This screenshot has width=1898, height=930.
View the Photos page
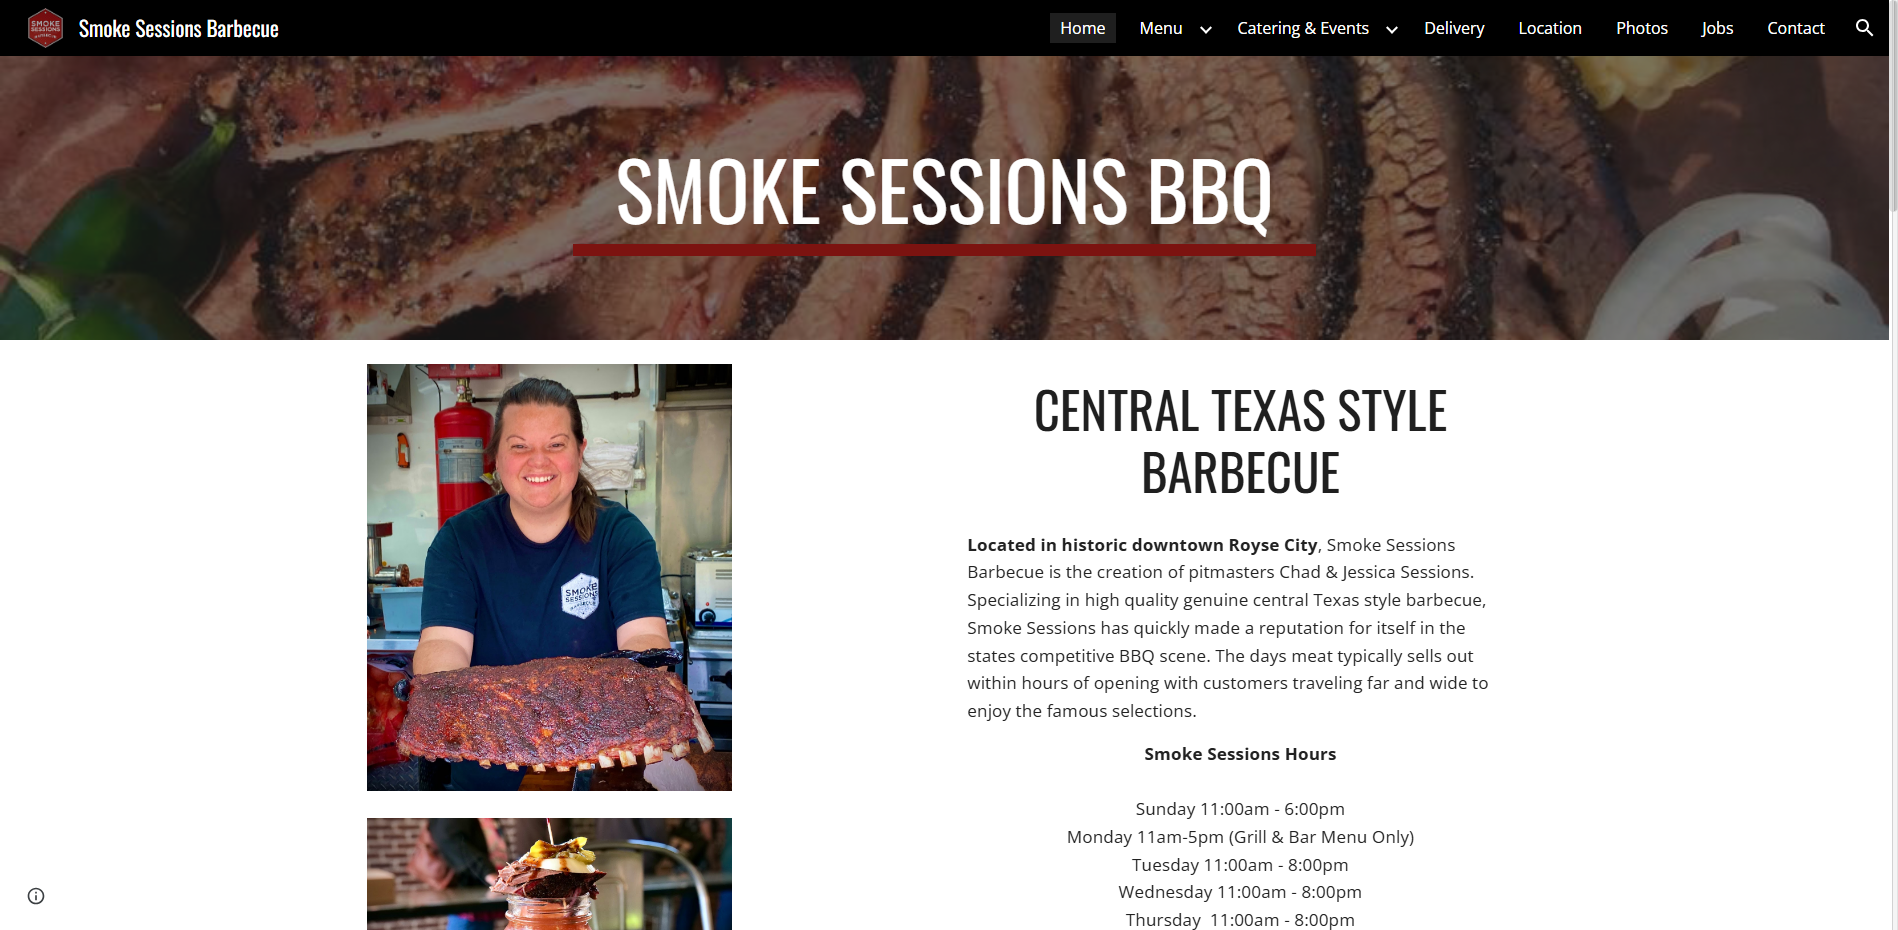pyautogui.click(x=1642, y=28)
